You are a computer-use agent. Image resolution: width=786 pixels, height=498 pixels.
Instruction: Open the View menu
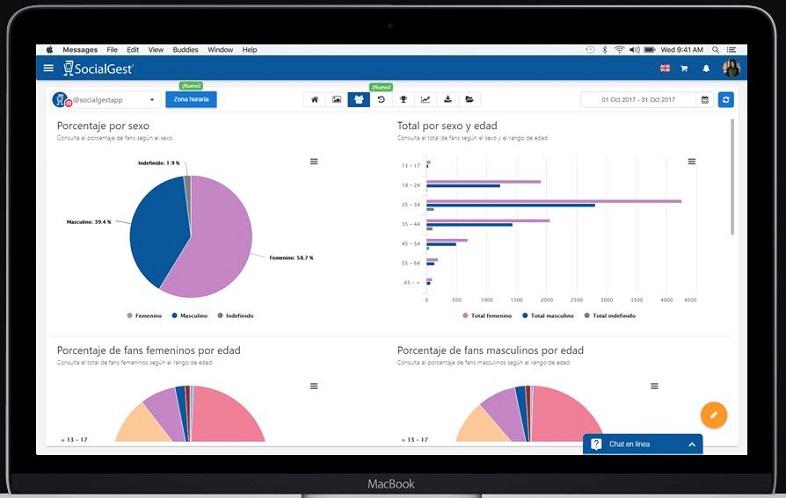click(x=156, y=50)
